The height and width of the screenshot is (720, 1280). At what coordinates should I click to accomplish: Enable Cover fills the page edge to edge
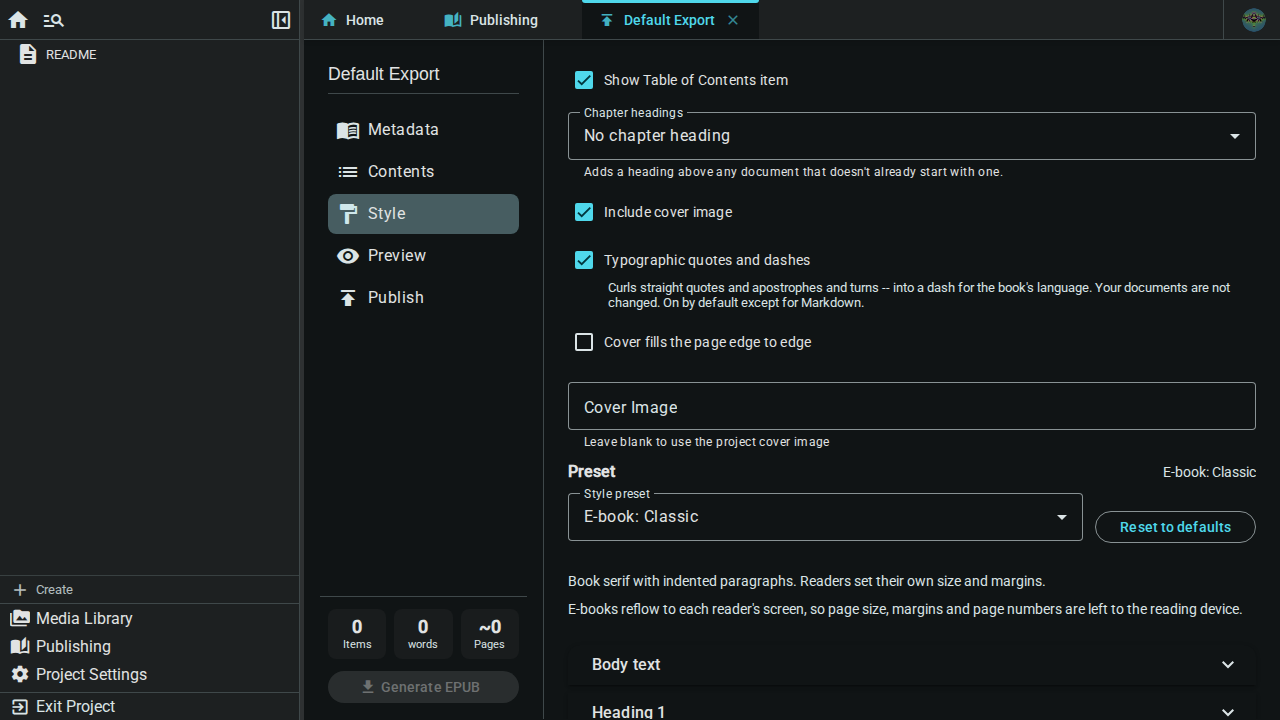click(x=584, y=342)
